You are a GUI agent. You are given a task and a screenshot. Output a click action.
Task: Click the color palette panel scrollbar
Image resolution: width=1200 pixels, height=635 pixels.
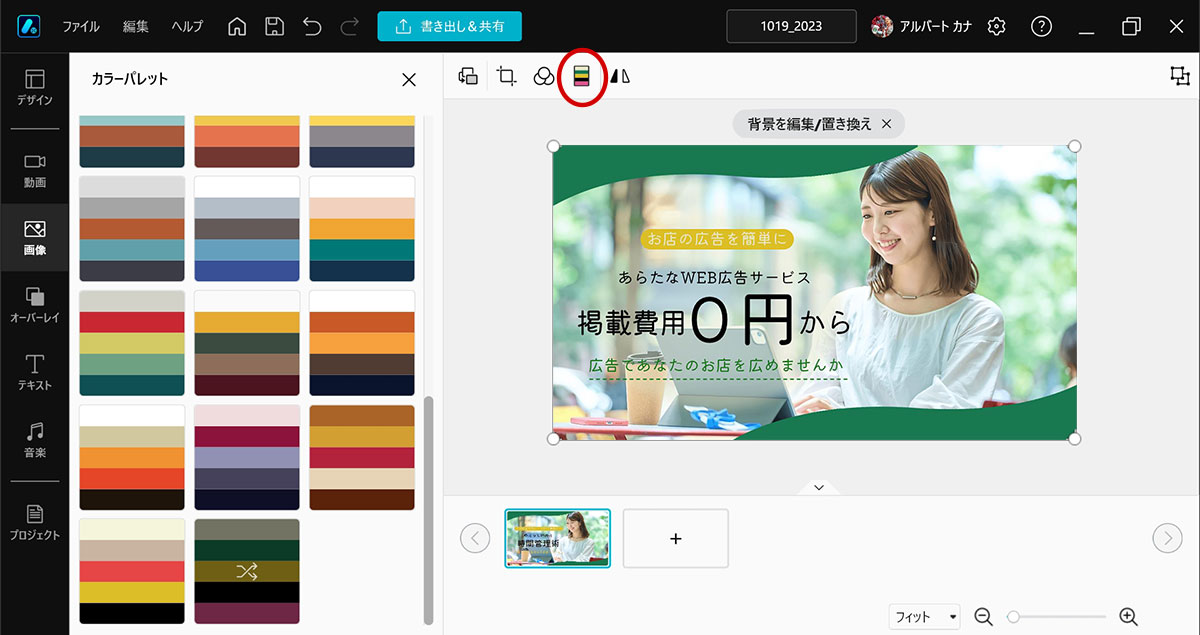(429, 510)
